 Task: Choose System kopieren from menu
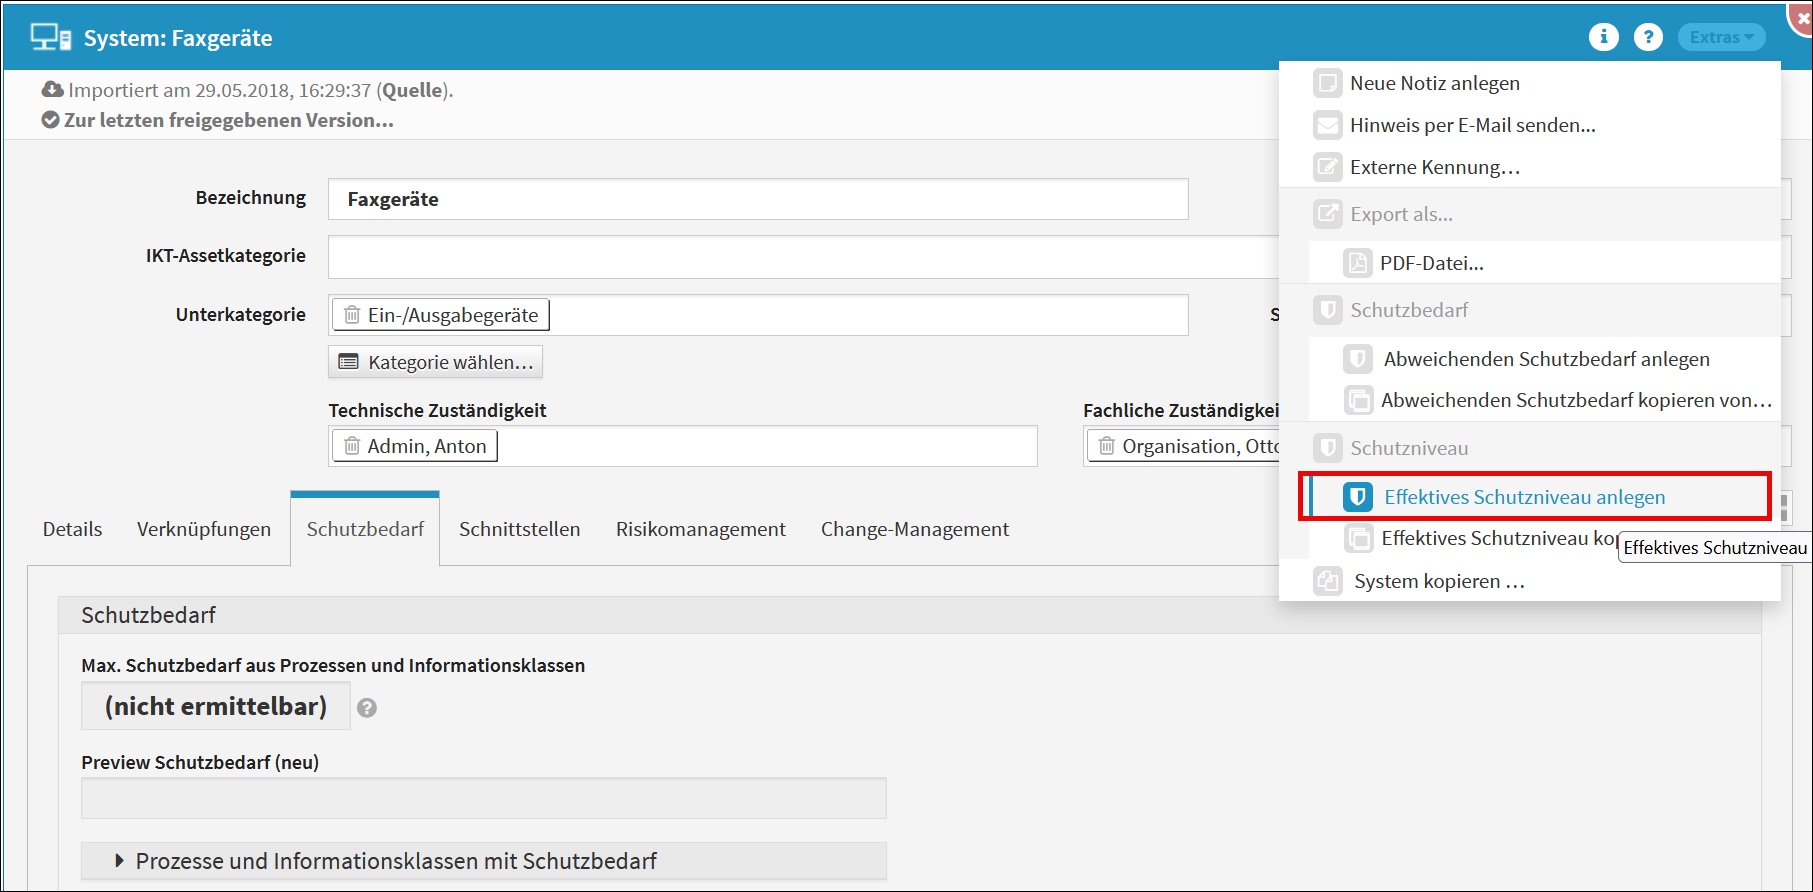[x=1438, y=581]
